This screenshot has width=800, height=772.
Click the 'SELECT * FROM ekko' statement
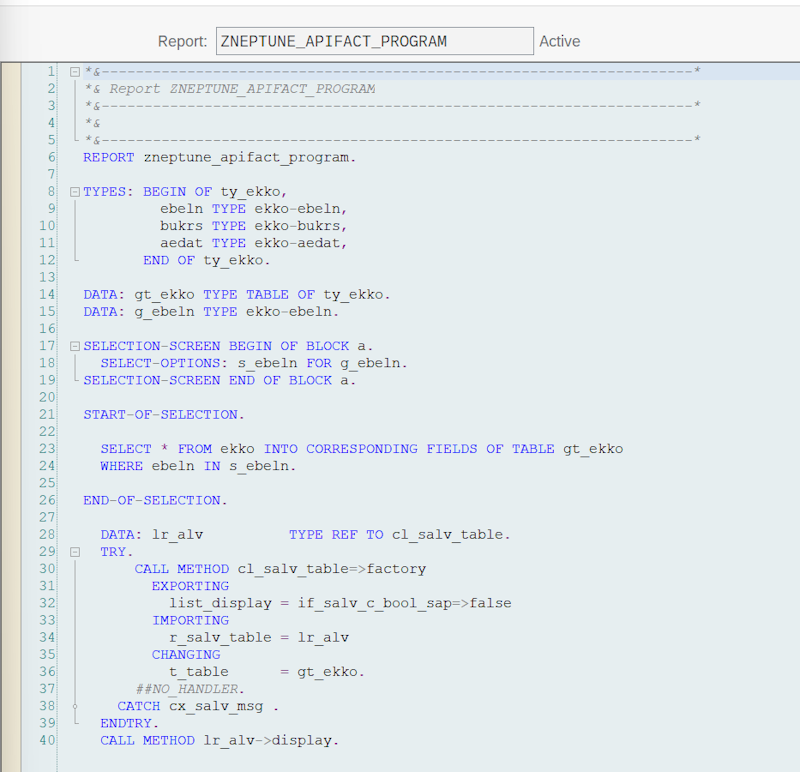point(362,449)
